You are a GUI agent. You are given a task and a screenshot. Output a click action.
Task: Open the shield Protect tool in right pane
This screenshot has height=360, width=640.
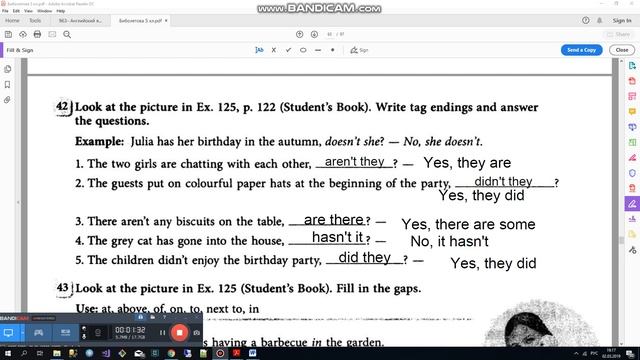click(632, 173)
